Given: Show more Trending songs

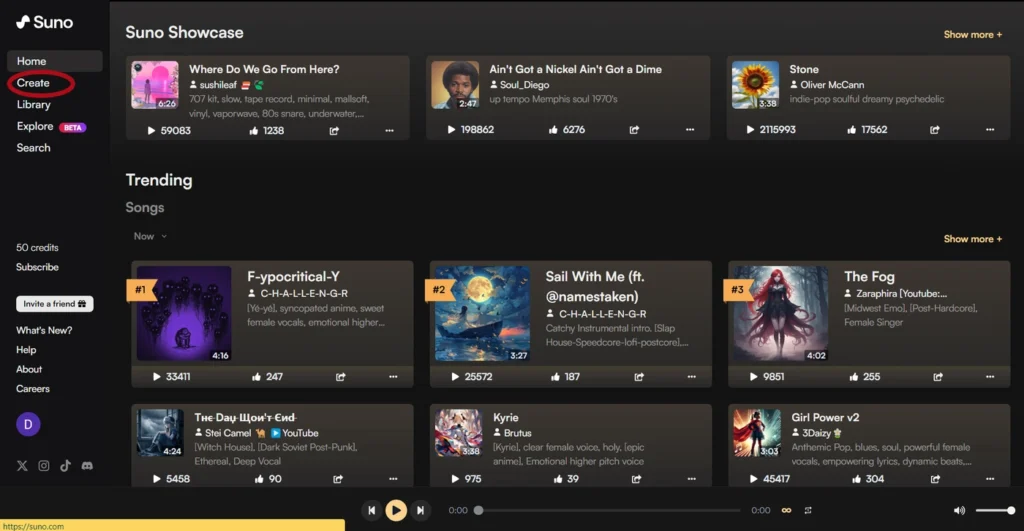Looking at the screenshot, I should coord(972,239).
